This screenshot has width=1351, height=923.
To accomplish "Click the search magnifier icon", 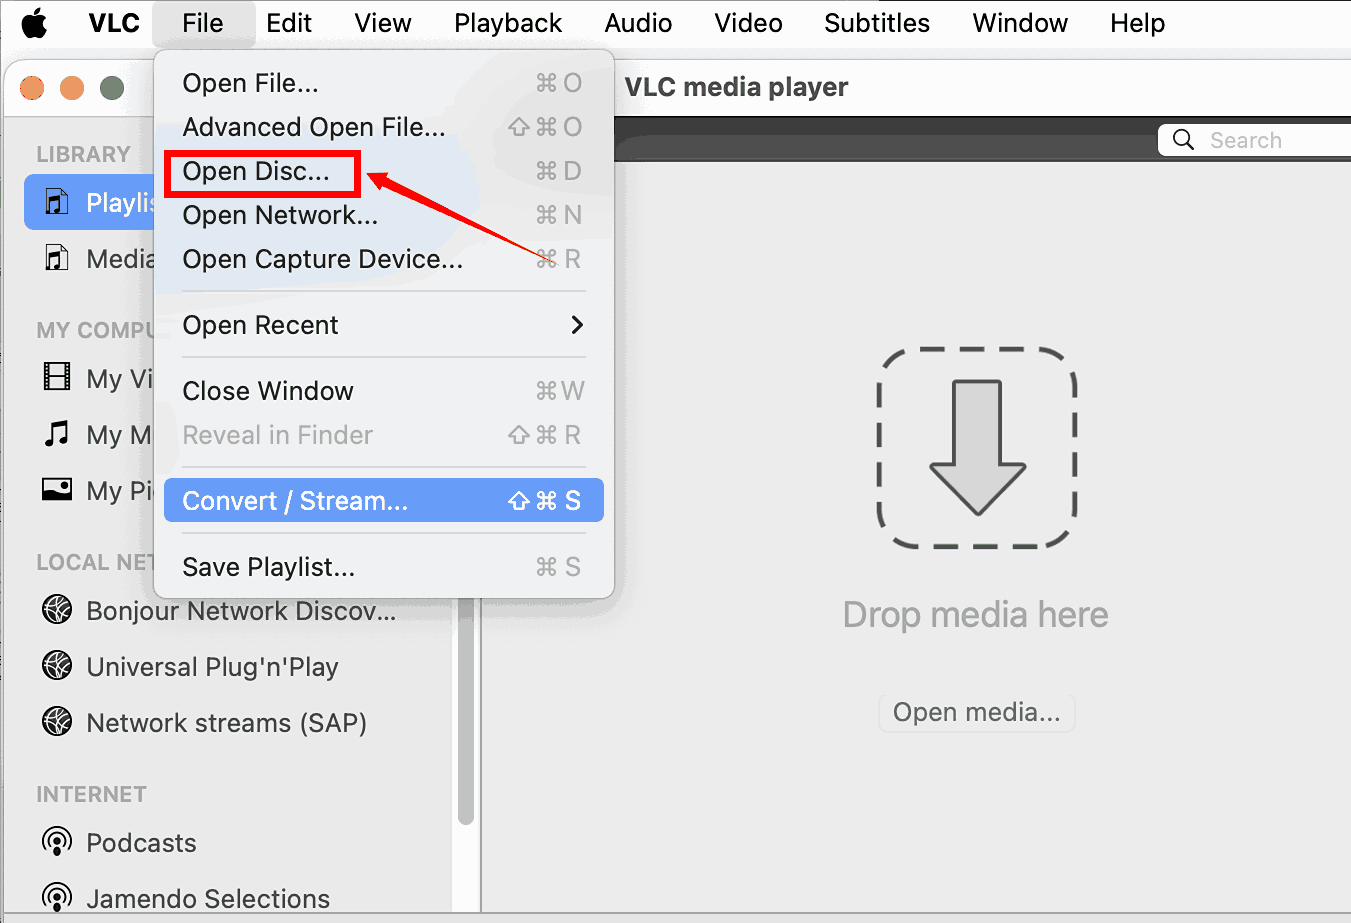I will pos(1183,140).
